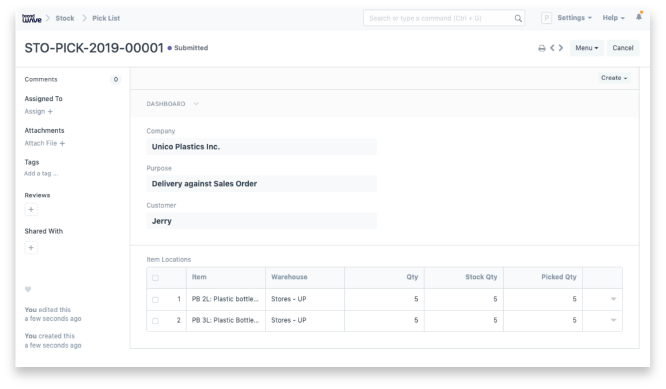
Task: Click Stores - UP warehouse in row 2
Action: coord(305,320)
